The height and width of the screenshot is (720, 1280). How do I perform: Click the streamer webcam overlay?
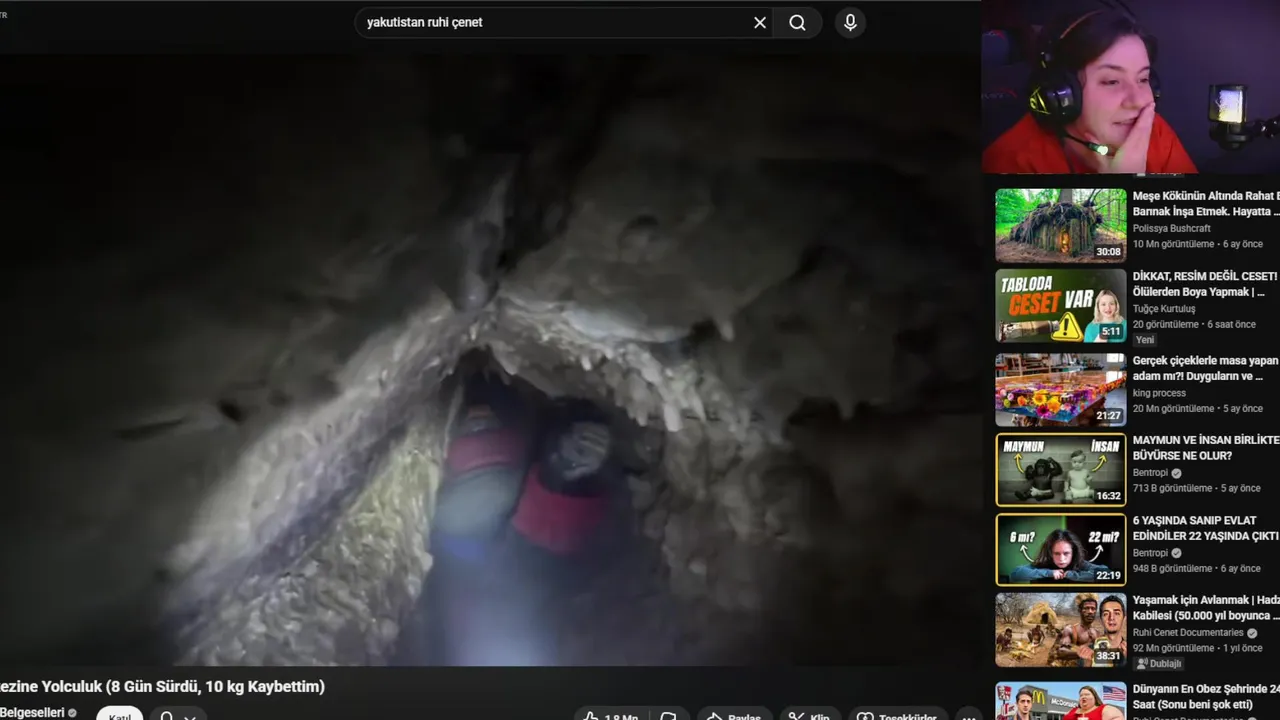1130,87
